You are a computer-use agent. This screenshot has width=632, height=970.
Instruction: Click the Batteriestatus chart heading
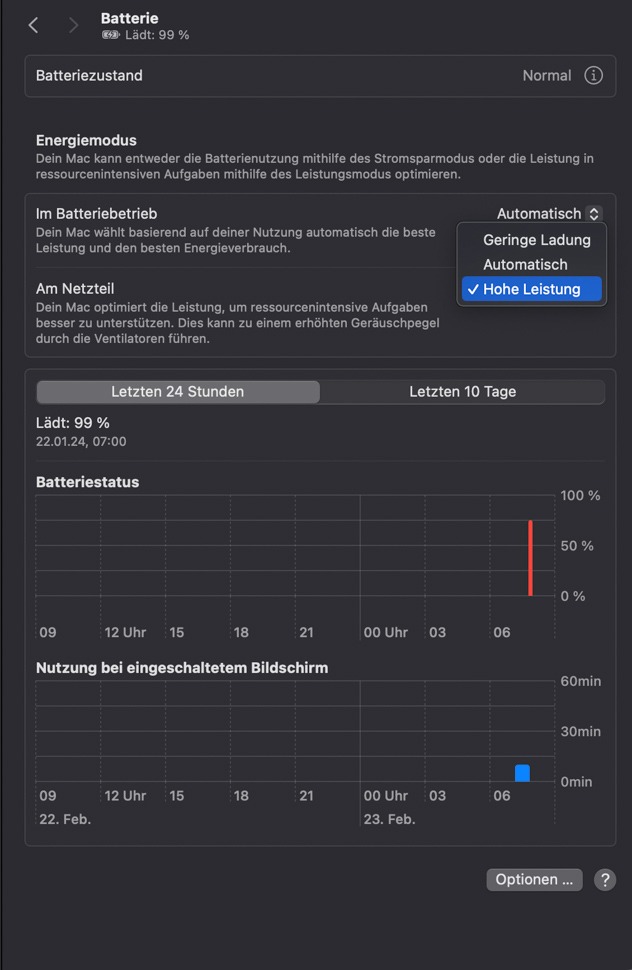87,482
